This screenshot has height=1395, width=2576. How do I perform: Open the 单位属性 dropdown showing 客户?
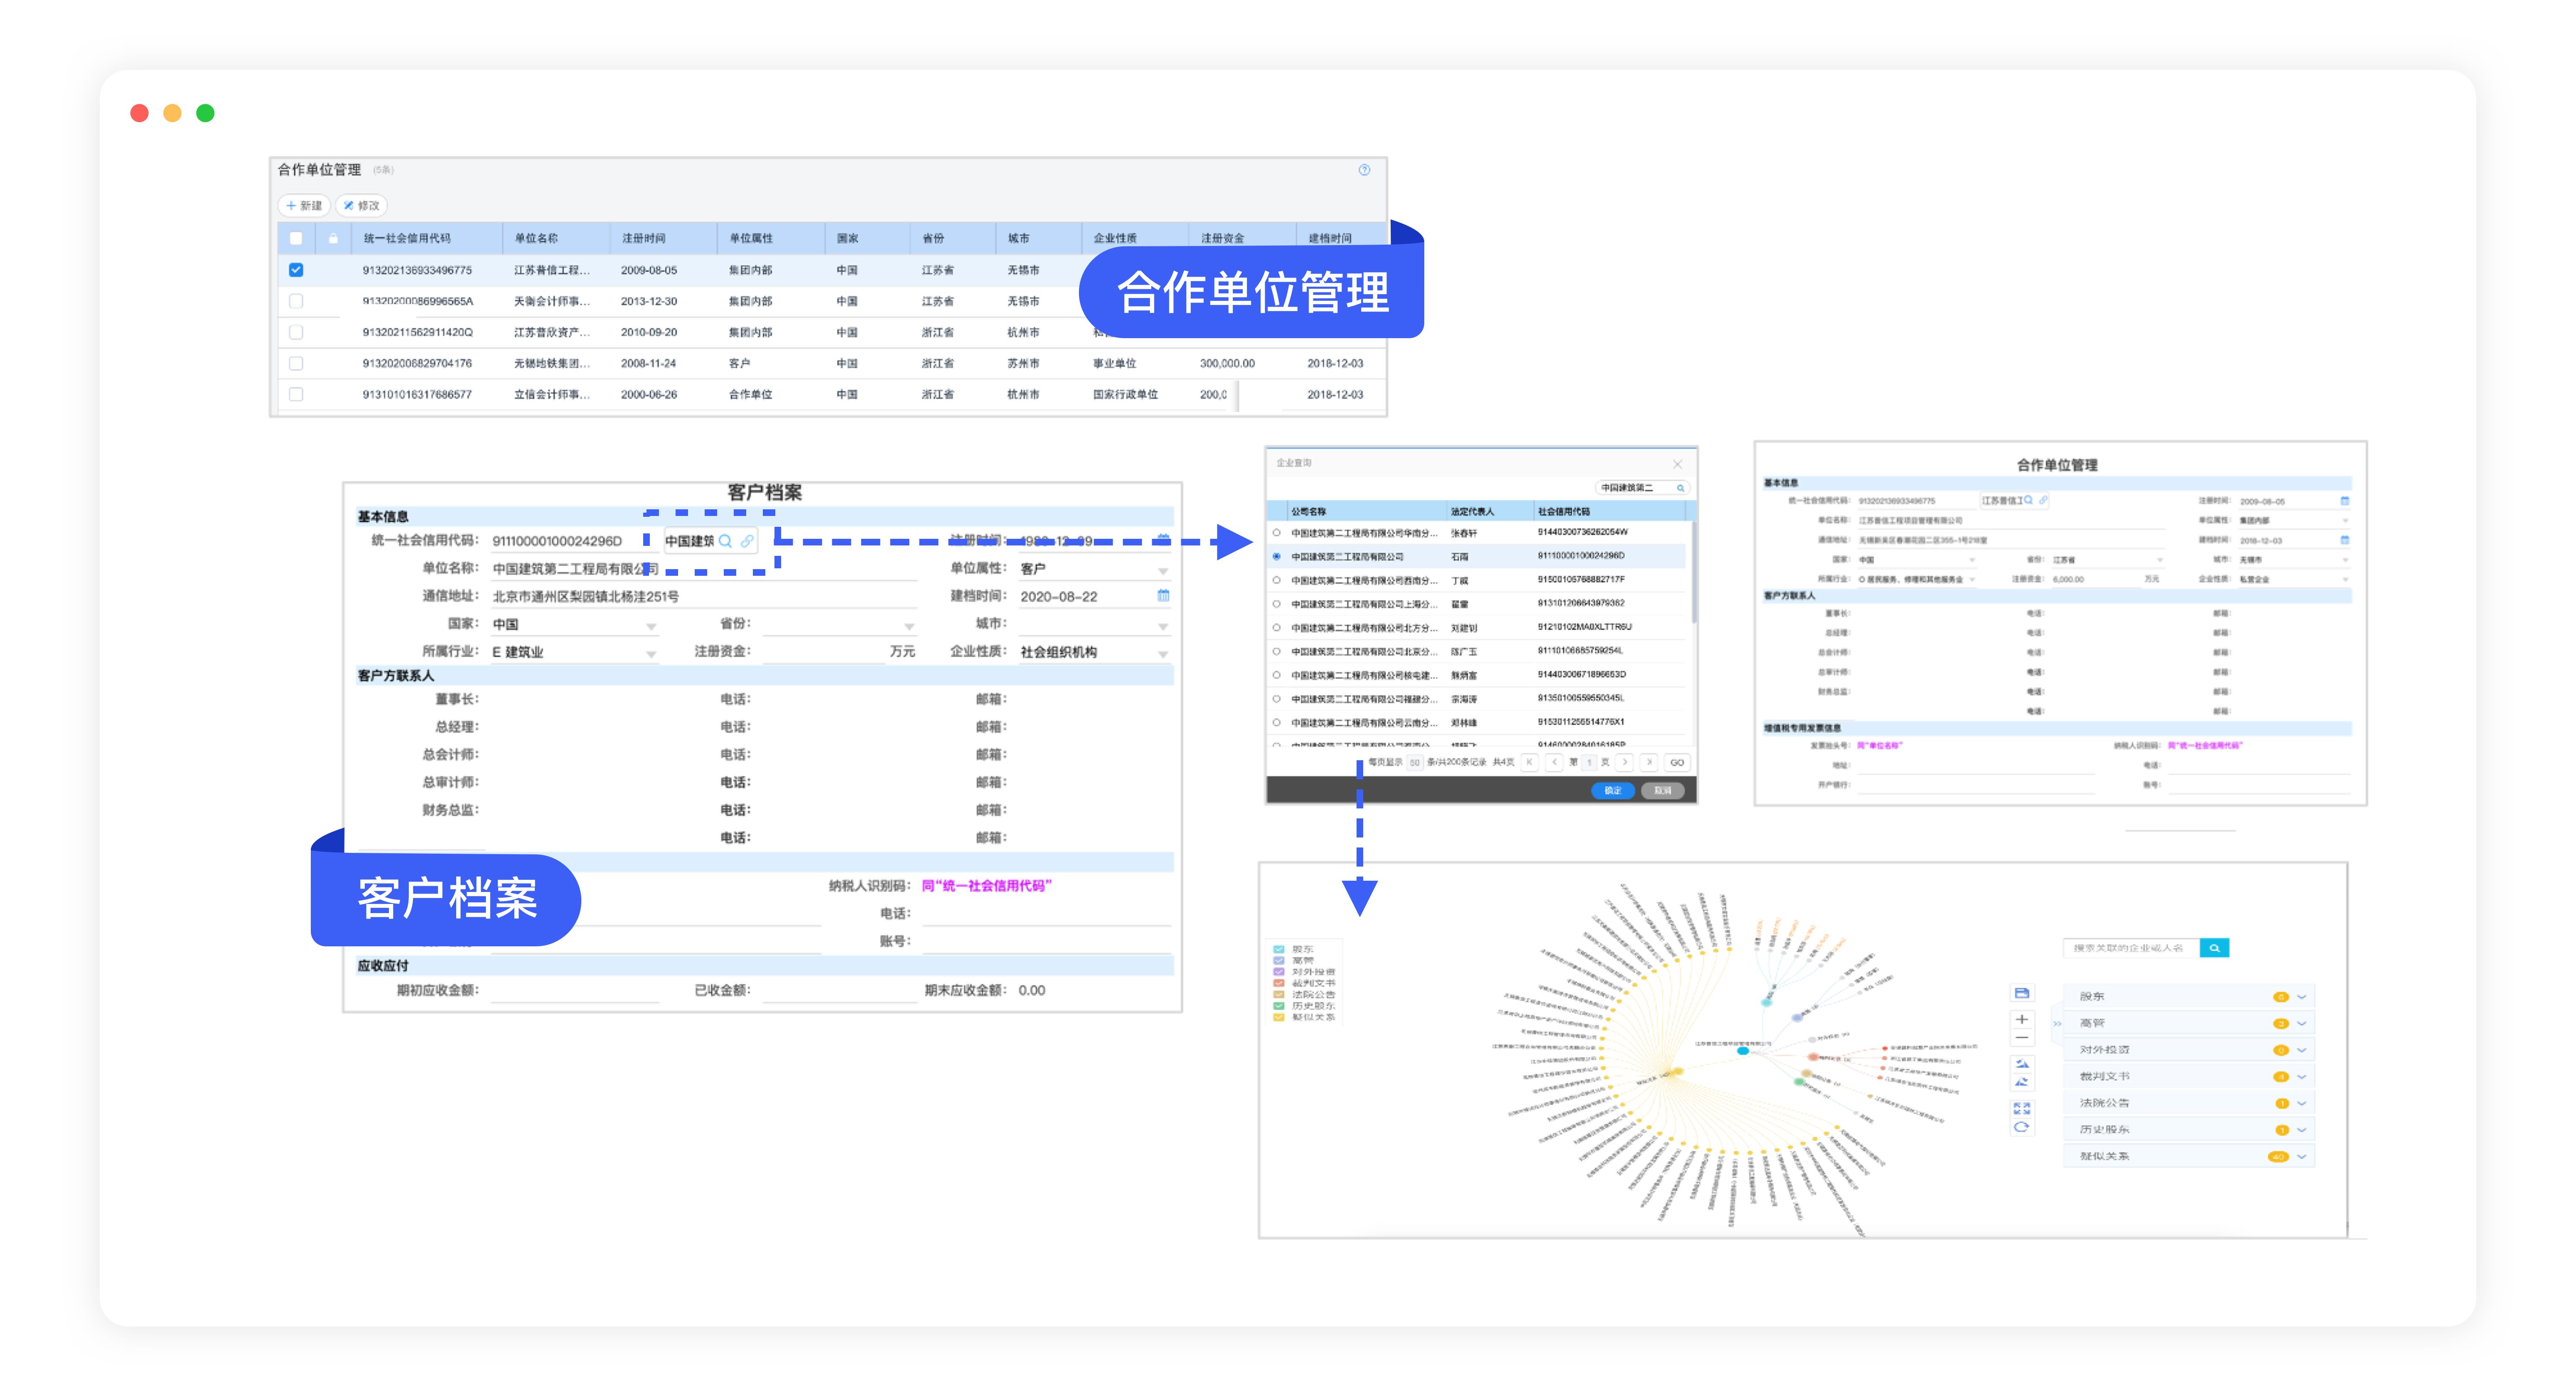[1094, 569]
